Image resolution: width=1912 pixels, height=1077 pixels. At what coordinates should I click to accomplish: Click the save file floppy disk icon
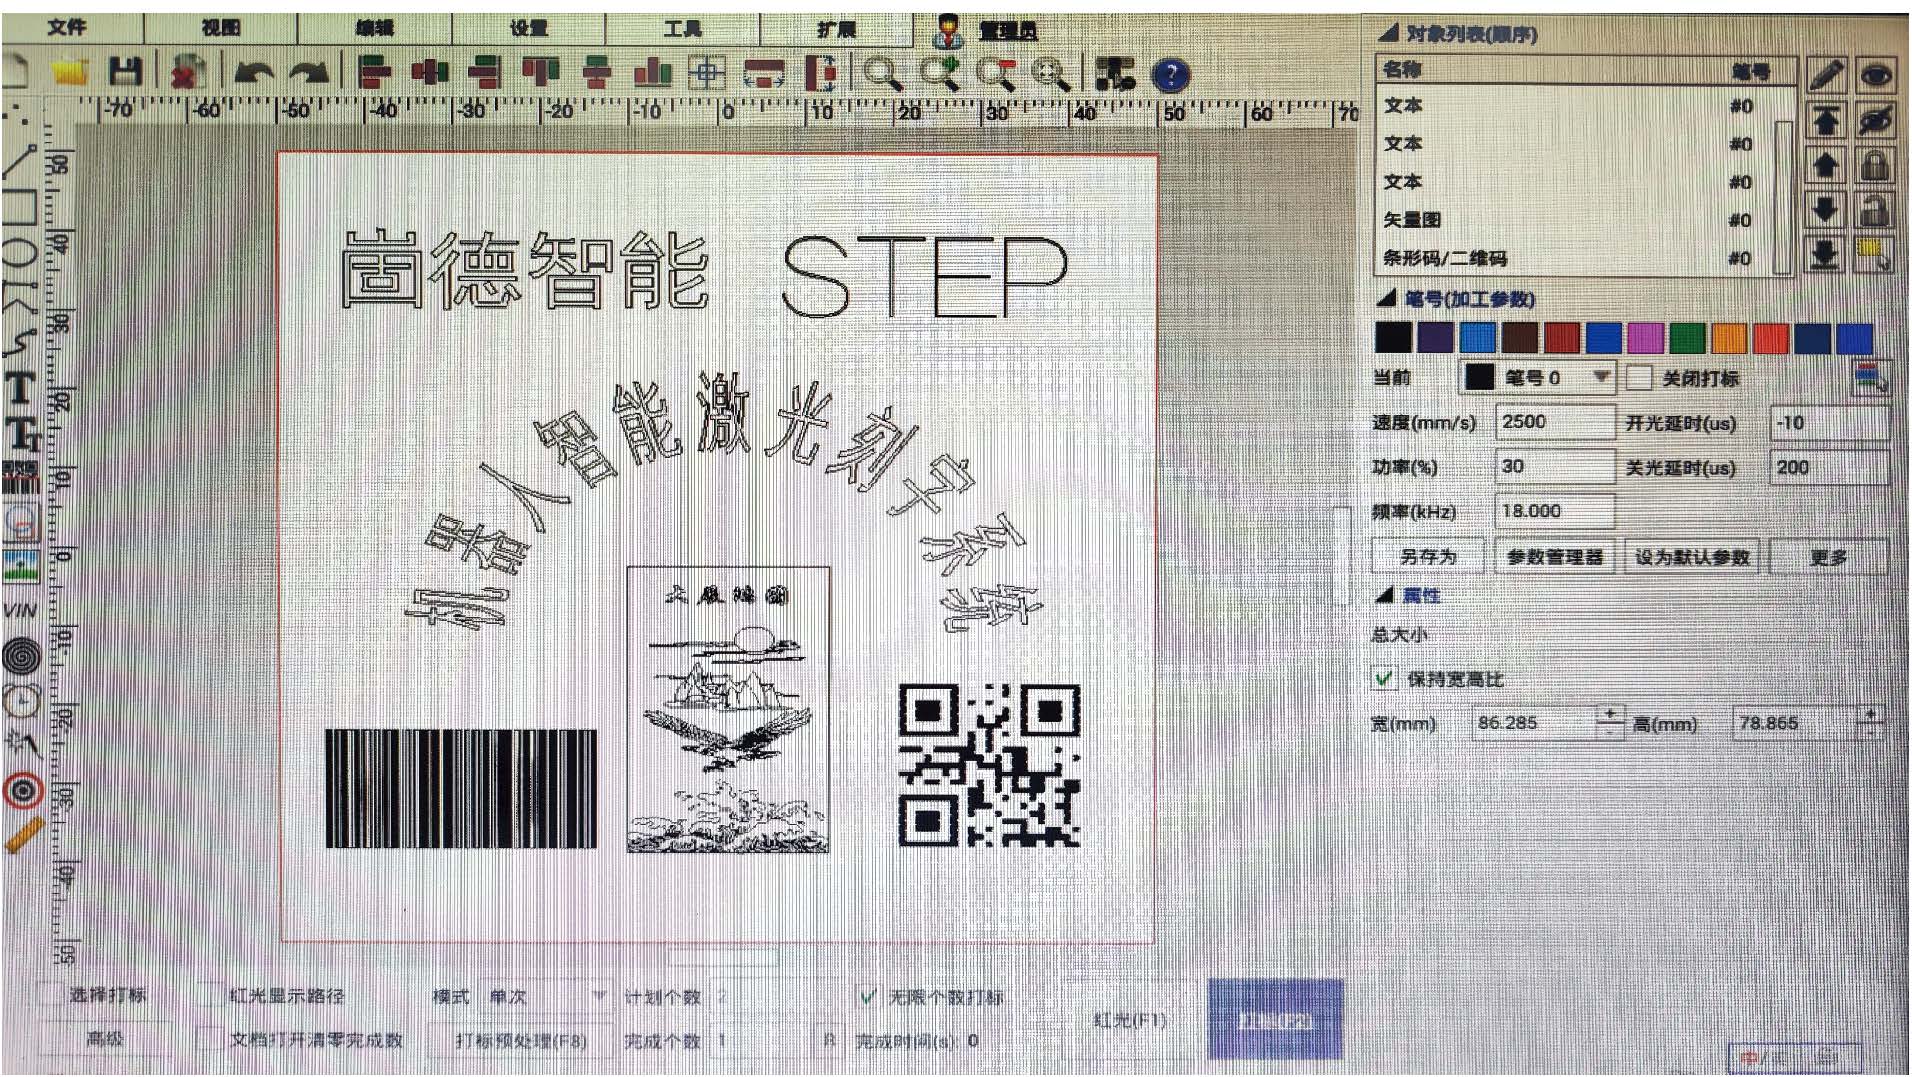pyautogui.click(x=125, y=72)
